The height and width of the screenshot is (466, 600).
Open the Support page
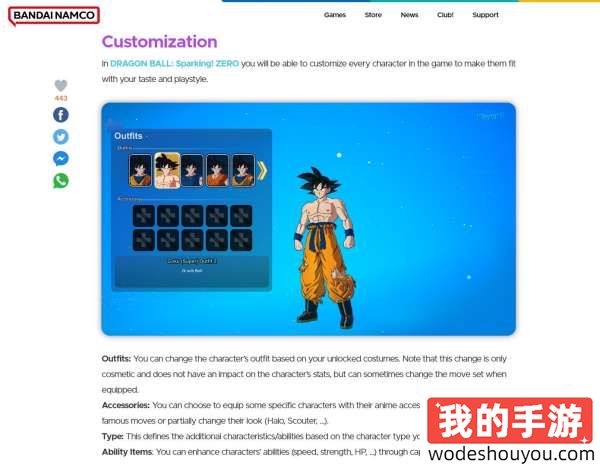(x=485, y=15)
